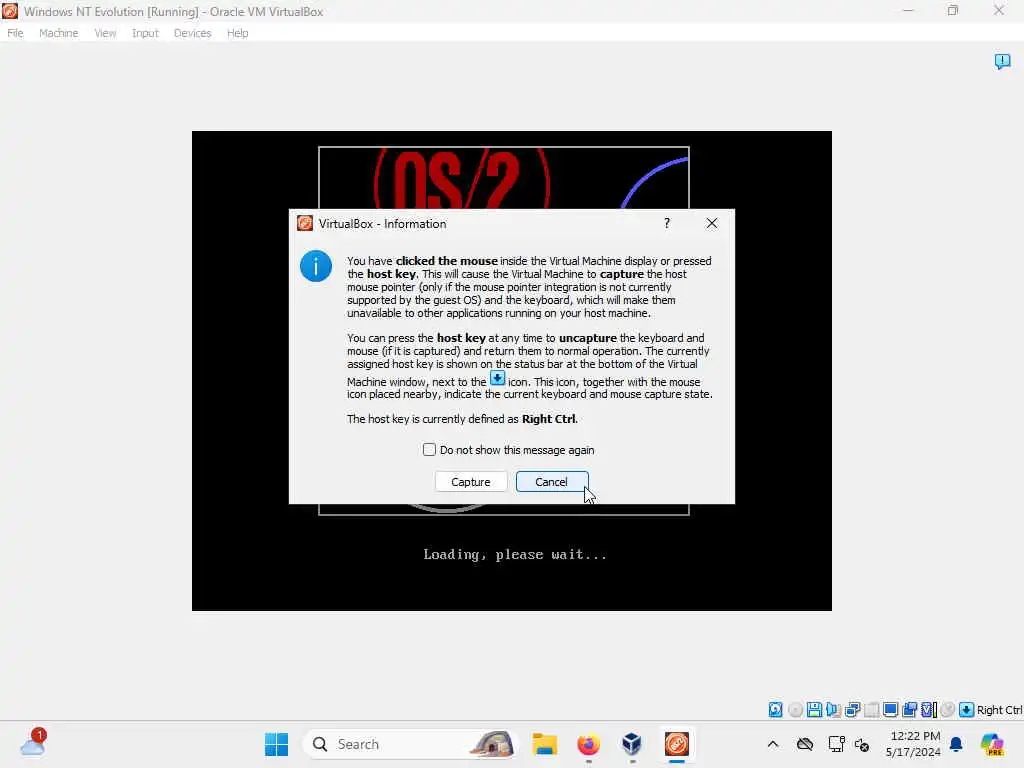This screenshot has height=768, width=1024.
Task: Click the OneDrive cloud tray icon
Action: pos(805,744)
